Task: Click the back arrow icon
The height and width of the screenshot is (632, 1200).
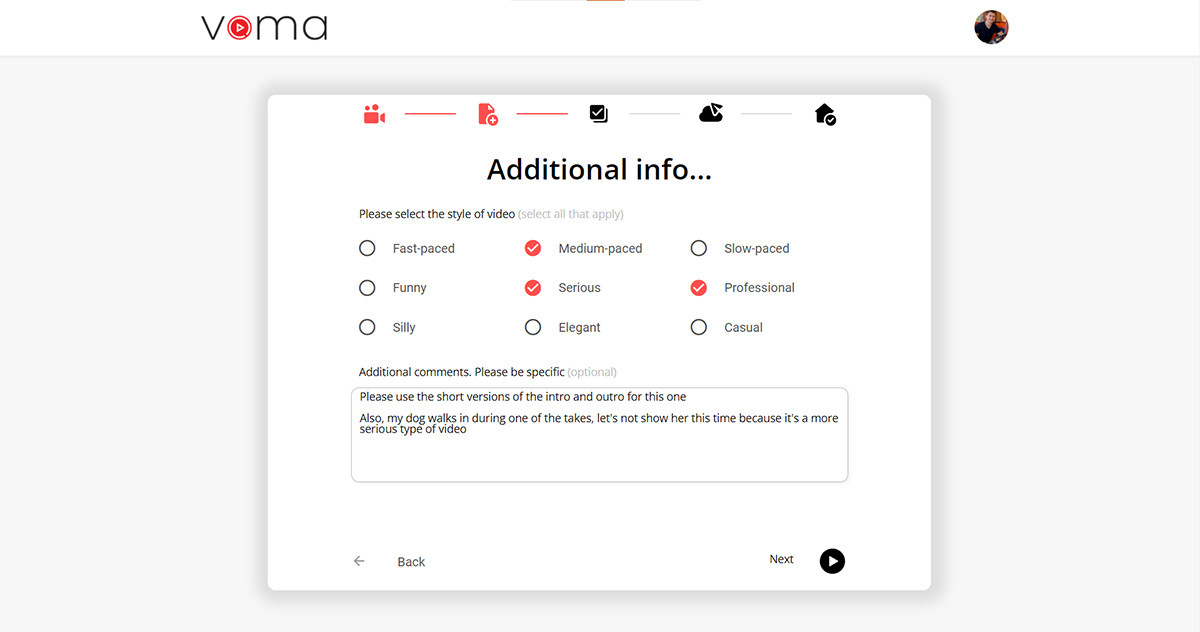Action: [x=359, y=562]
